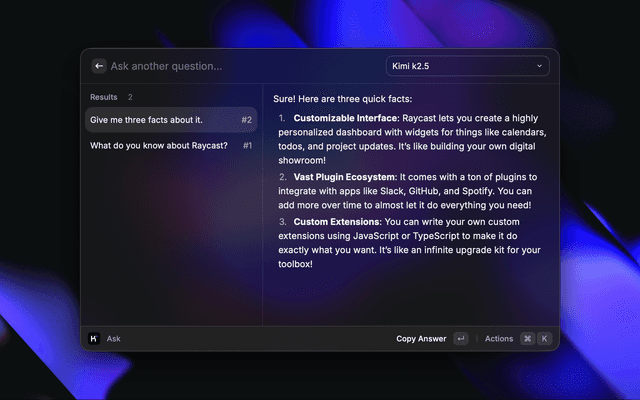This screenshot has width=640, height=400.
Task: Click the #1 badge on the Raycast question
Action: click(246, 146)
